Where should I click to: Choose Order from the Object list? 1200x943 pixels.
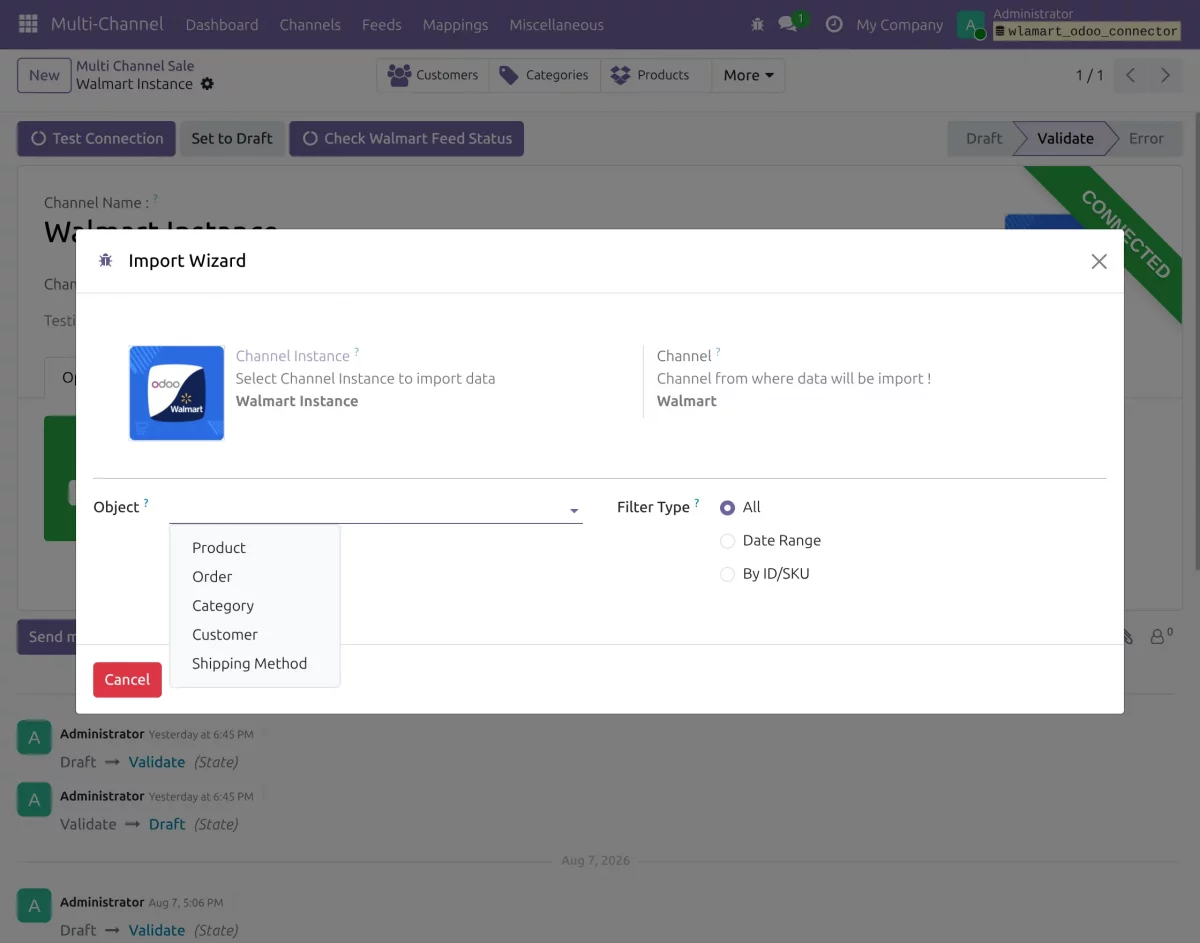tap(255, 577)
